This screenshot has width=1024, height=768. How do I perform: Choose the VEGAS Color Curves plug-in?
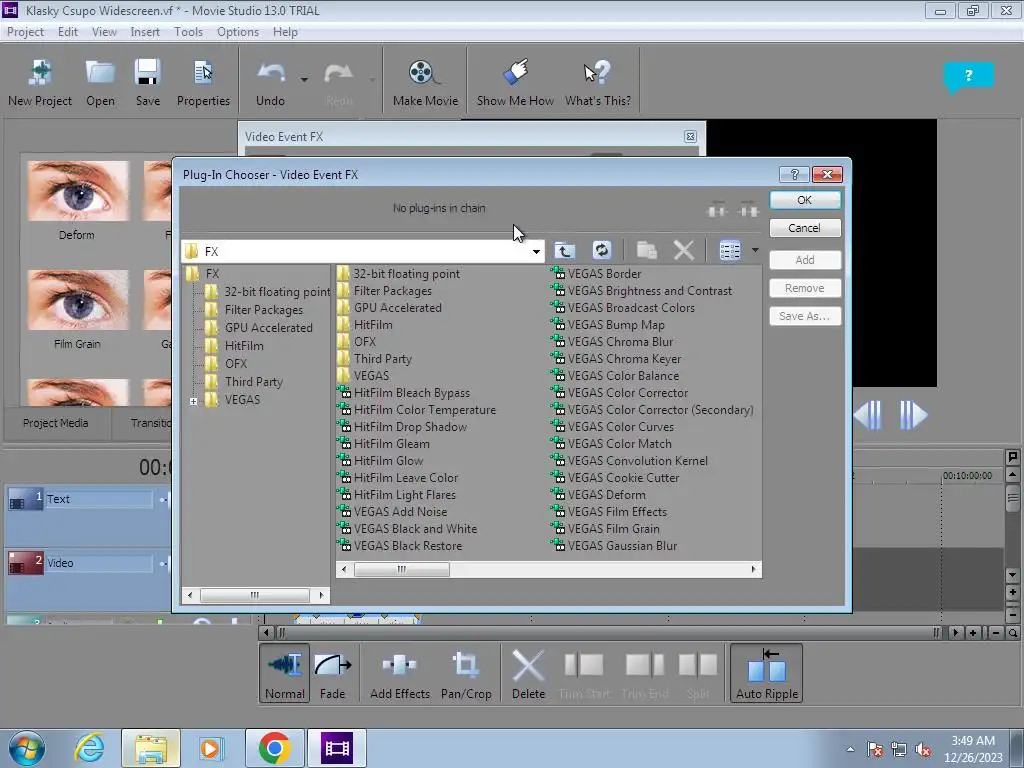(613, 427)
